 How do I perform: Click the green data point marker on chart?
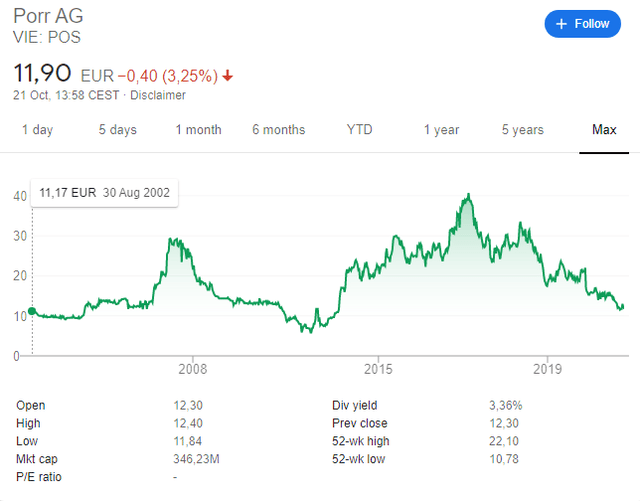click(x=32, y=312)
